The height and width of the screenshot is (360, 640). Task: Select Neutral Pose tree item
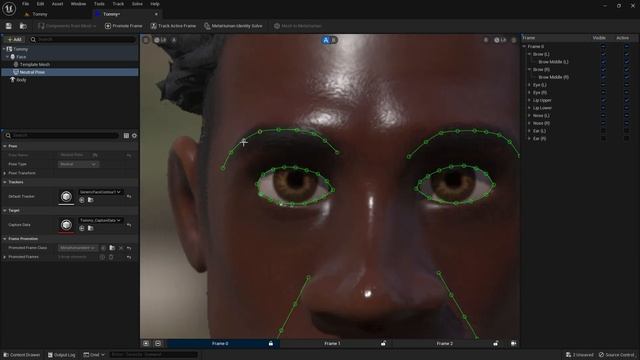click(32, 72)
